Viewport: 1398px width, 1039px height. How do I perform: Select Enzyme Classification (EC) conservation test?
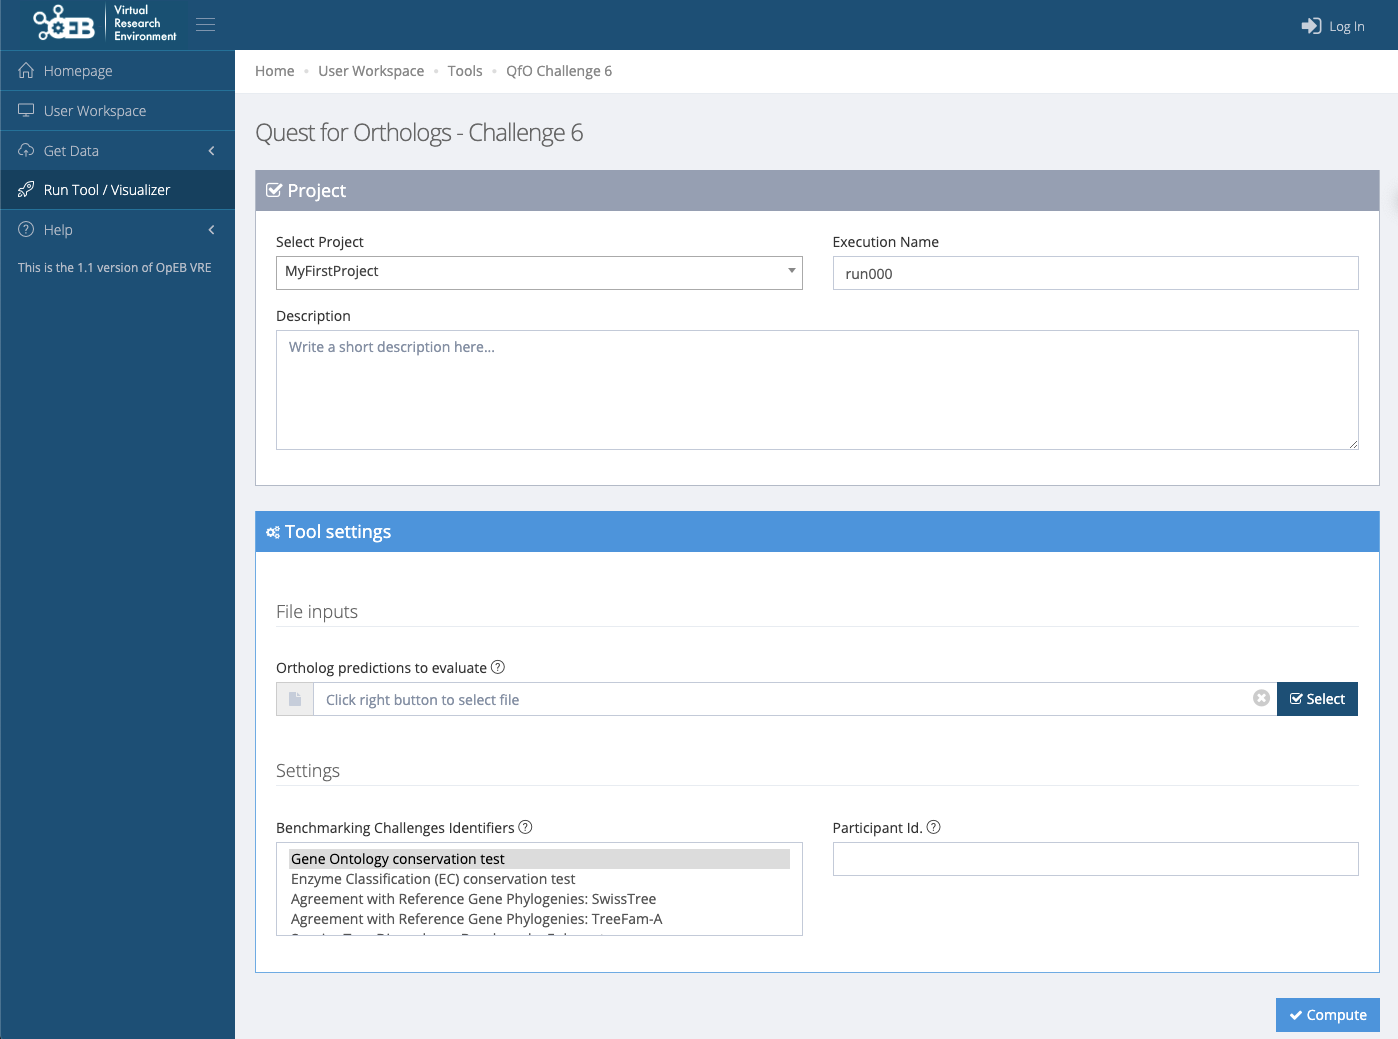click(539, 879)
